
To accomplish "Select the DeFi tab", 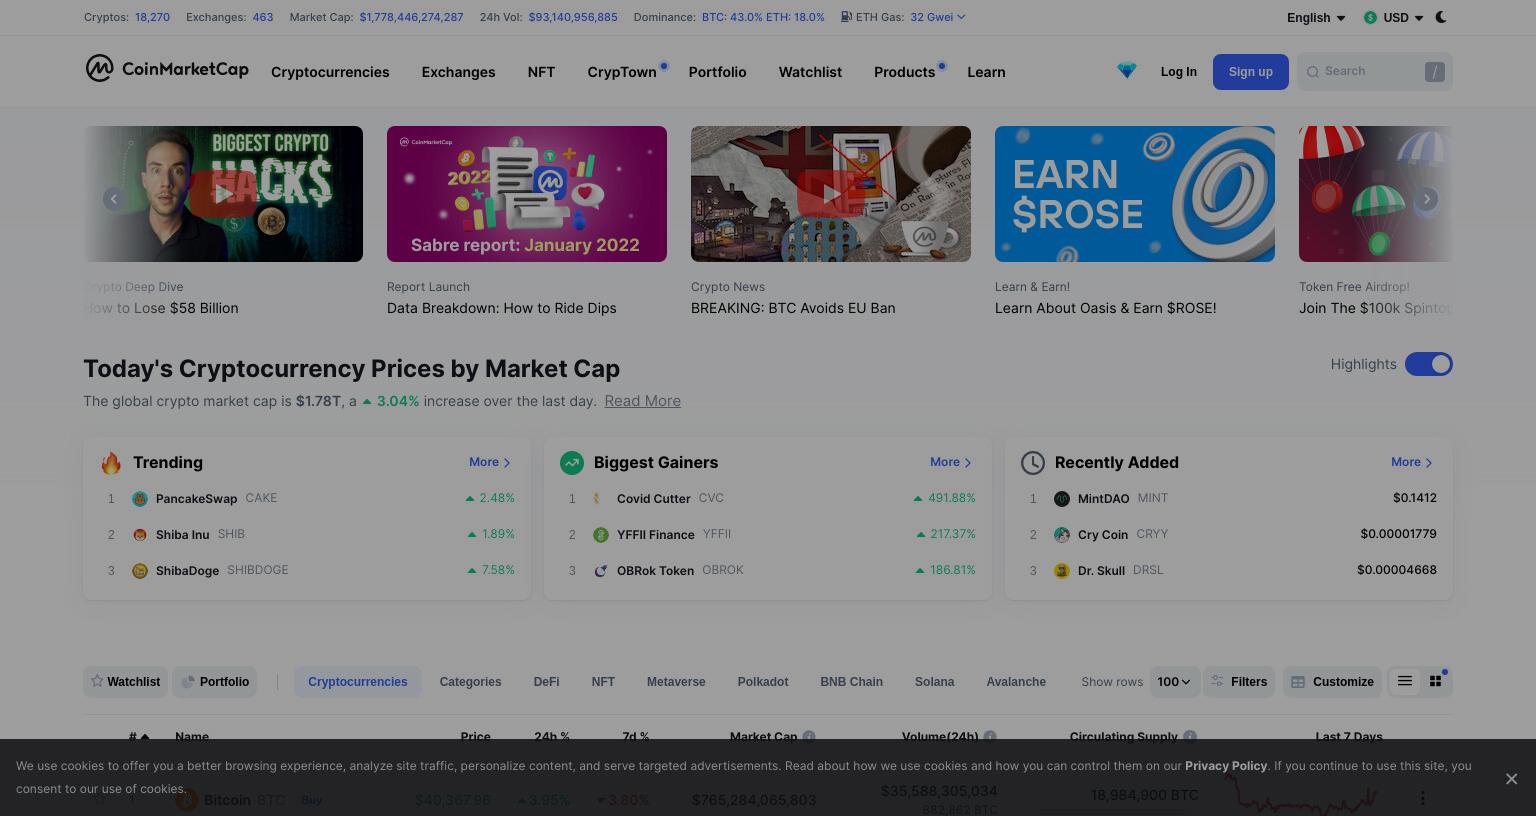I will (546, 682).
